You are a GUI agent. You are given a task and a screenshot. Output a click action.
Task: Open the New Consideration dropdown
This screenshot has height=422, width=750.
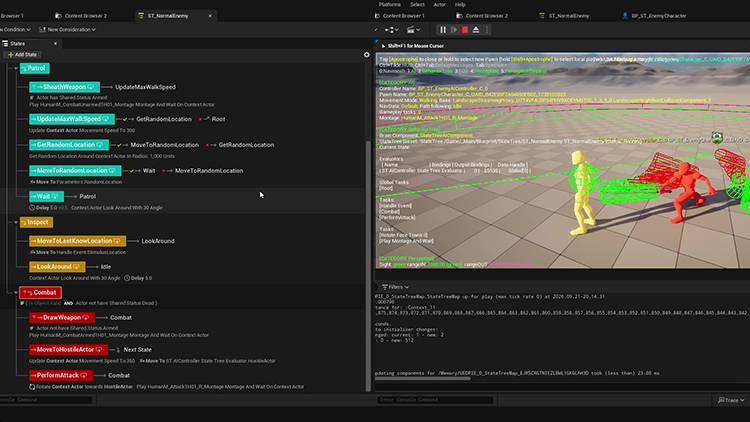[x=67, y=30]
